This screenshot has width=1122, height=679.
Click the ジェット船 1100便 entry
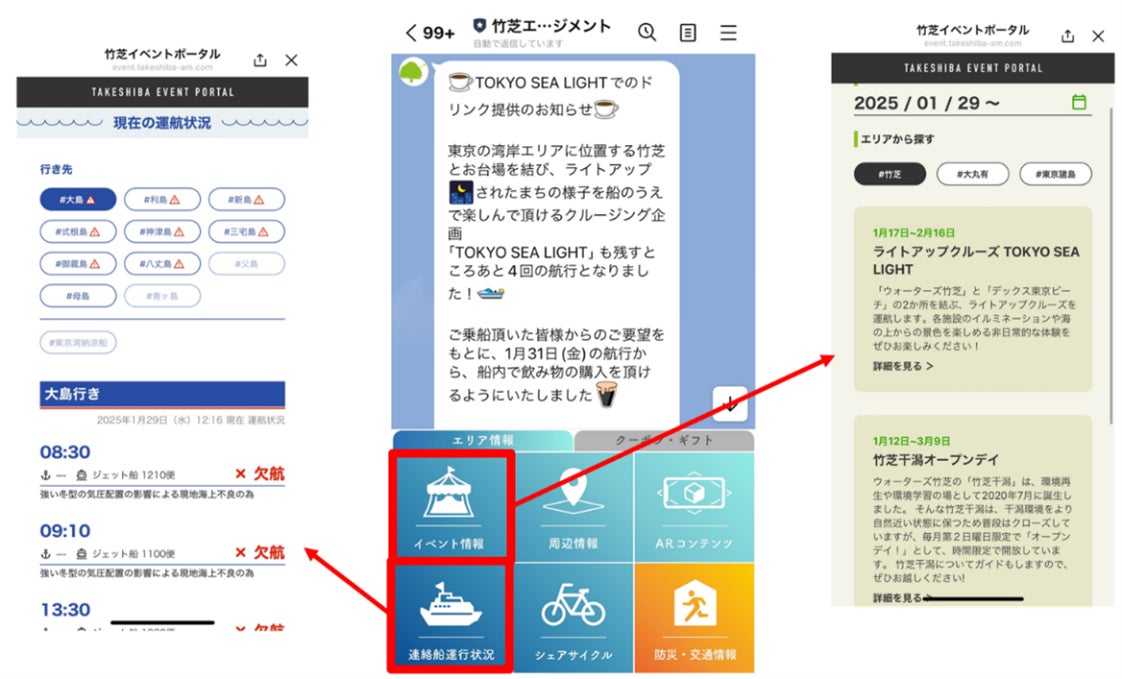click(126, 554)
